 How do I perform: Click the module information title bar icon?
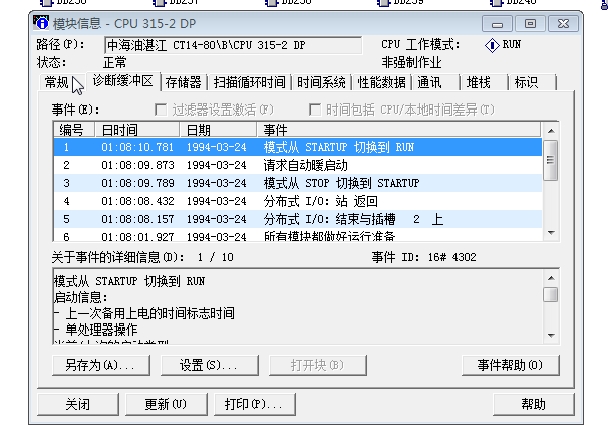41,22
